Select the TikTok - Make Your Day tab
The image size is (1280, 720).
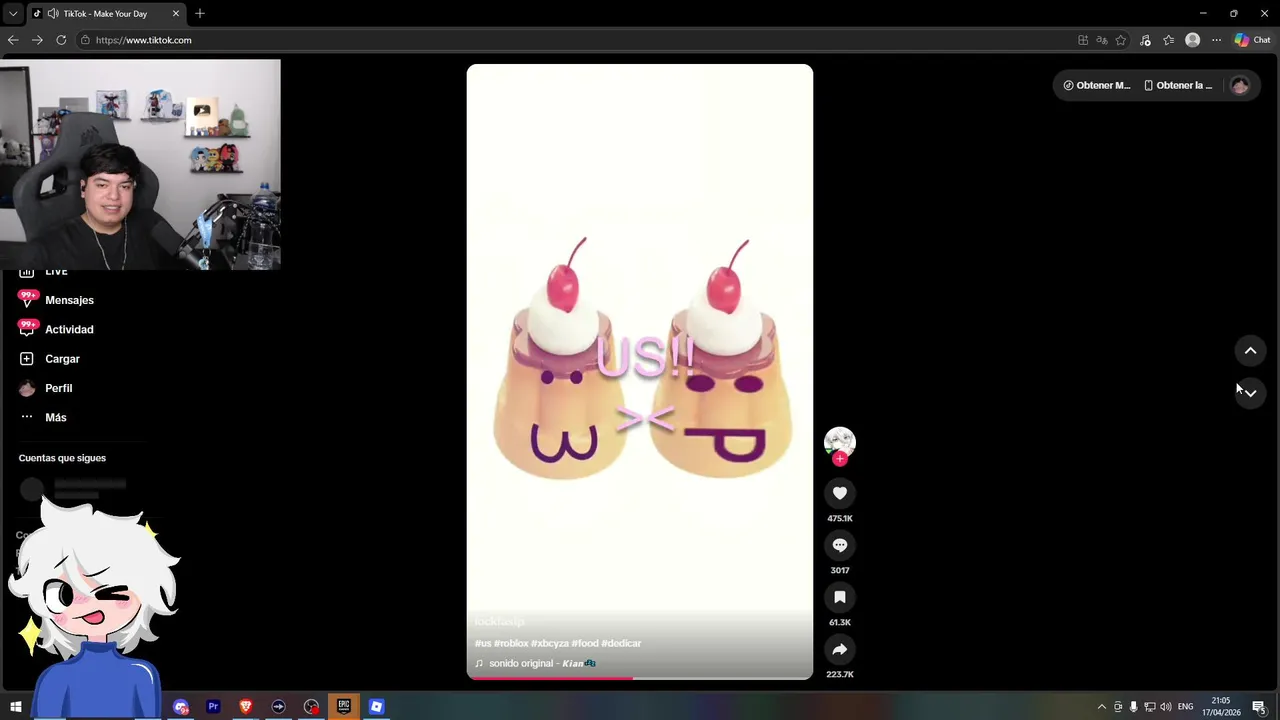105,14
